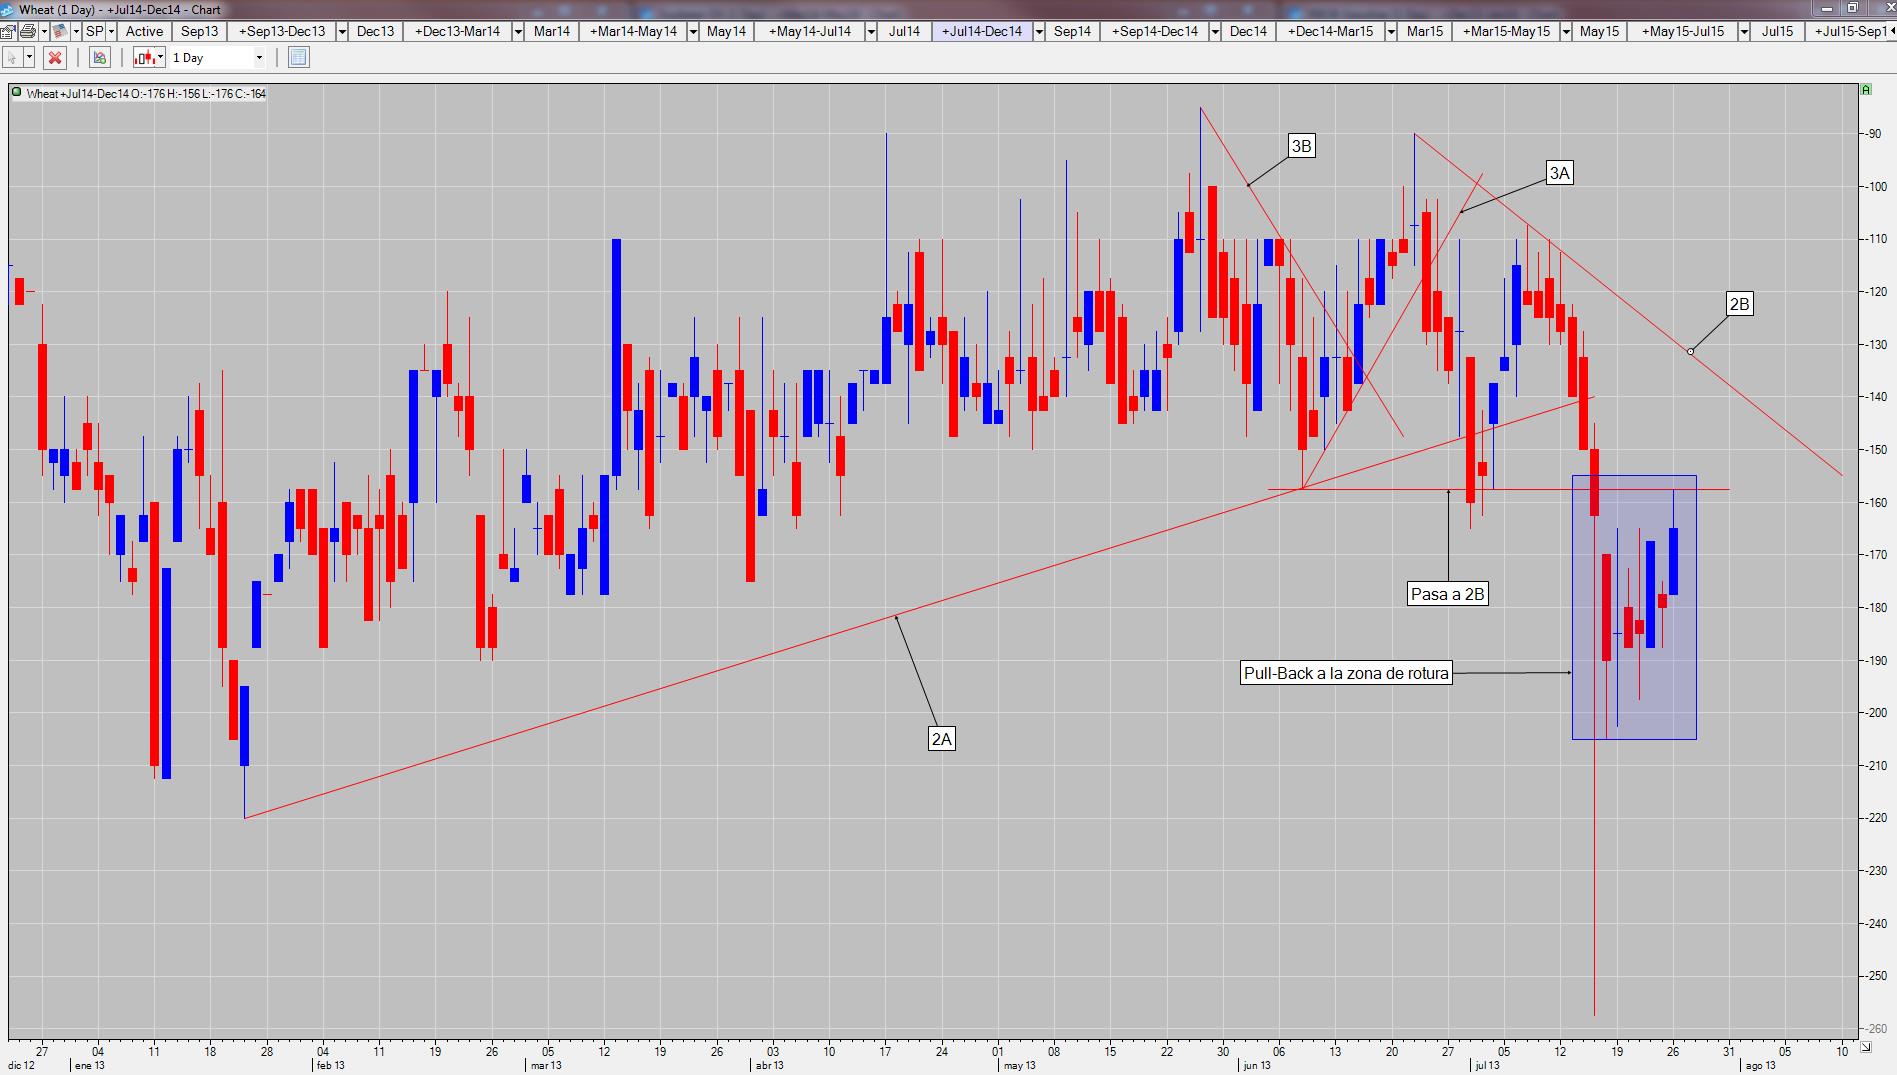Switch to the Sep14 contract tab
Viewport: 1897px width, 1075px height.
(1072, 31)
